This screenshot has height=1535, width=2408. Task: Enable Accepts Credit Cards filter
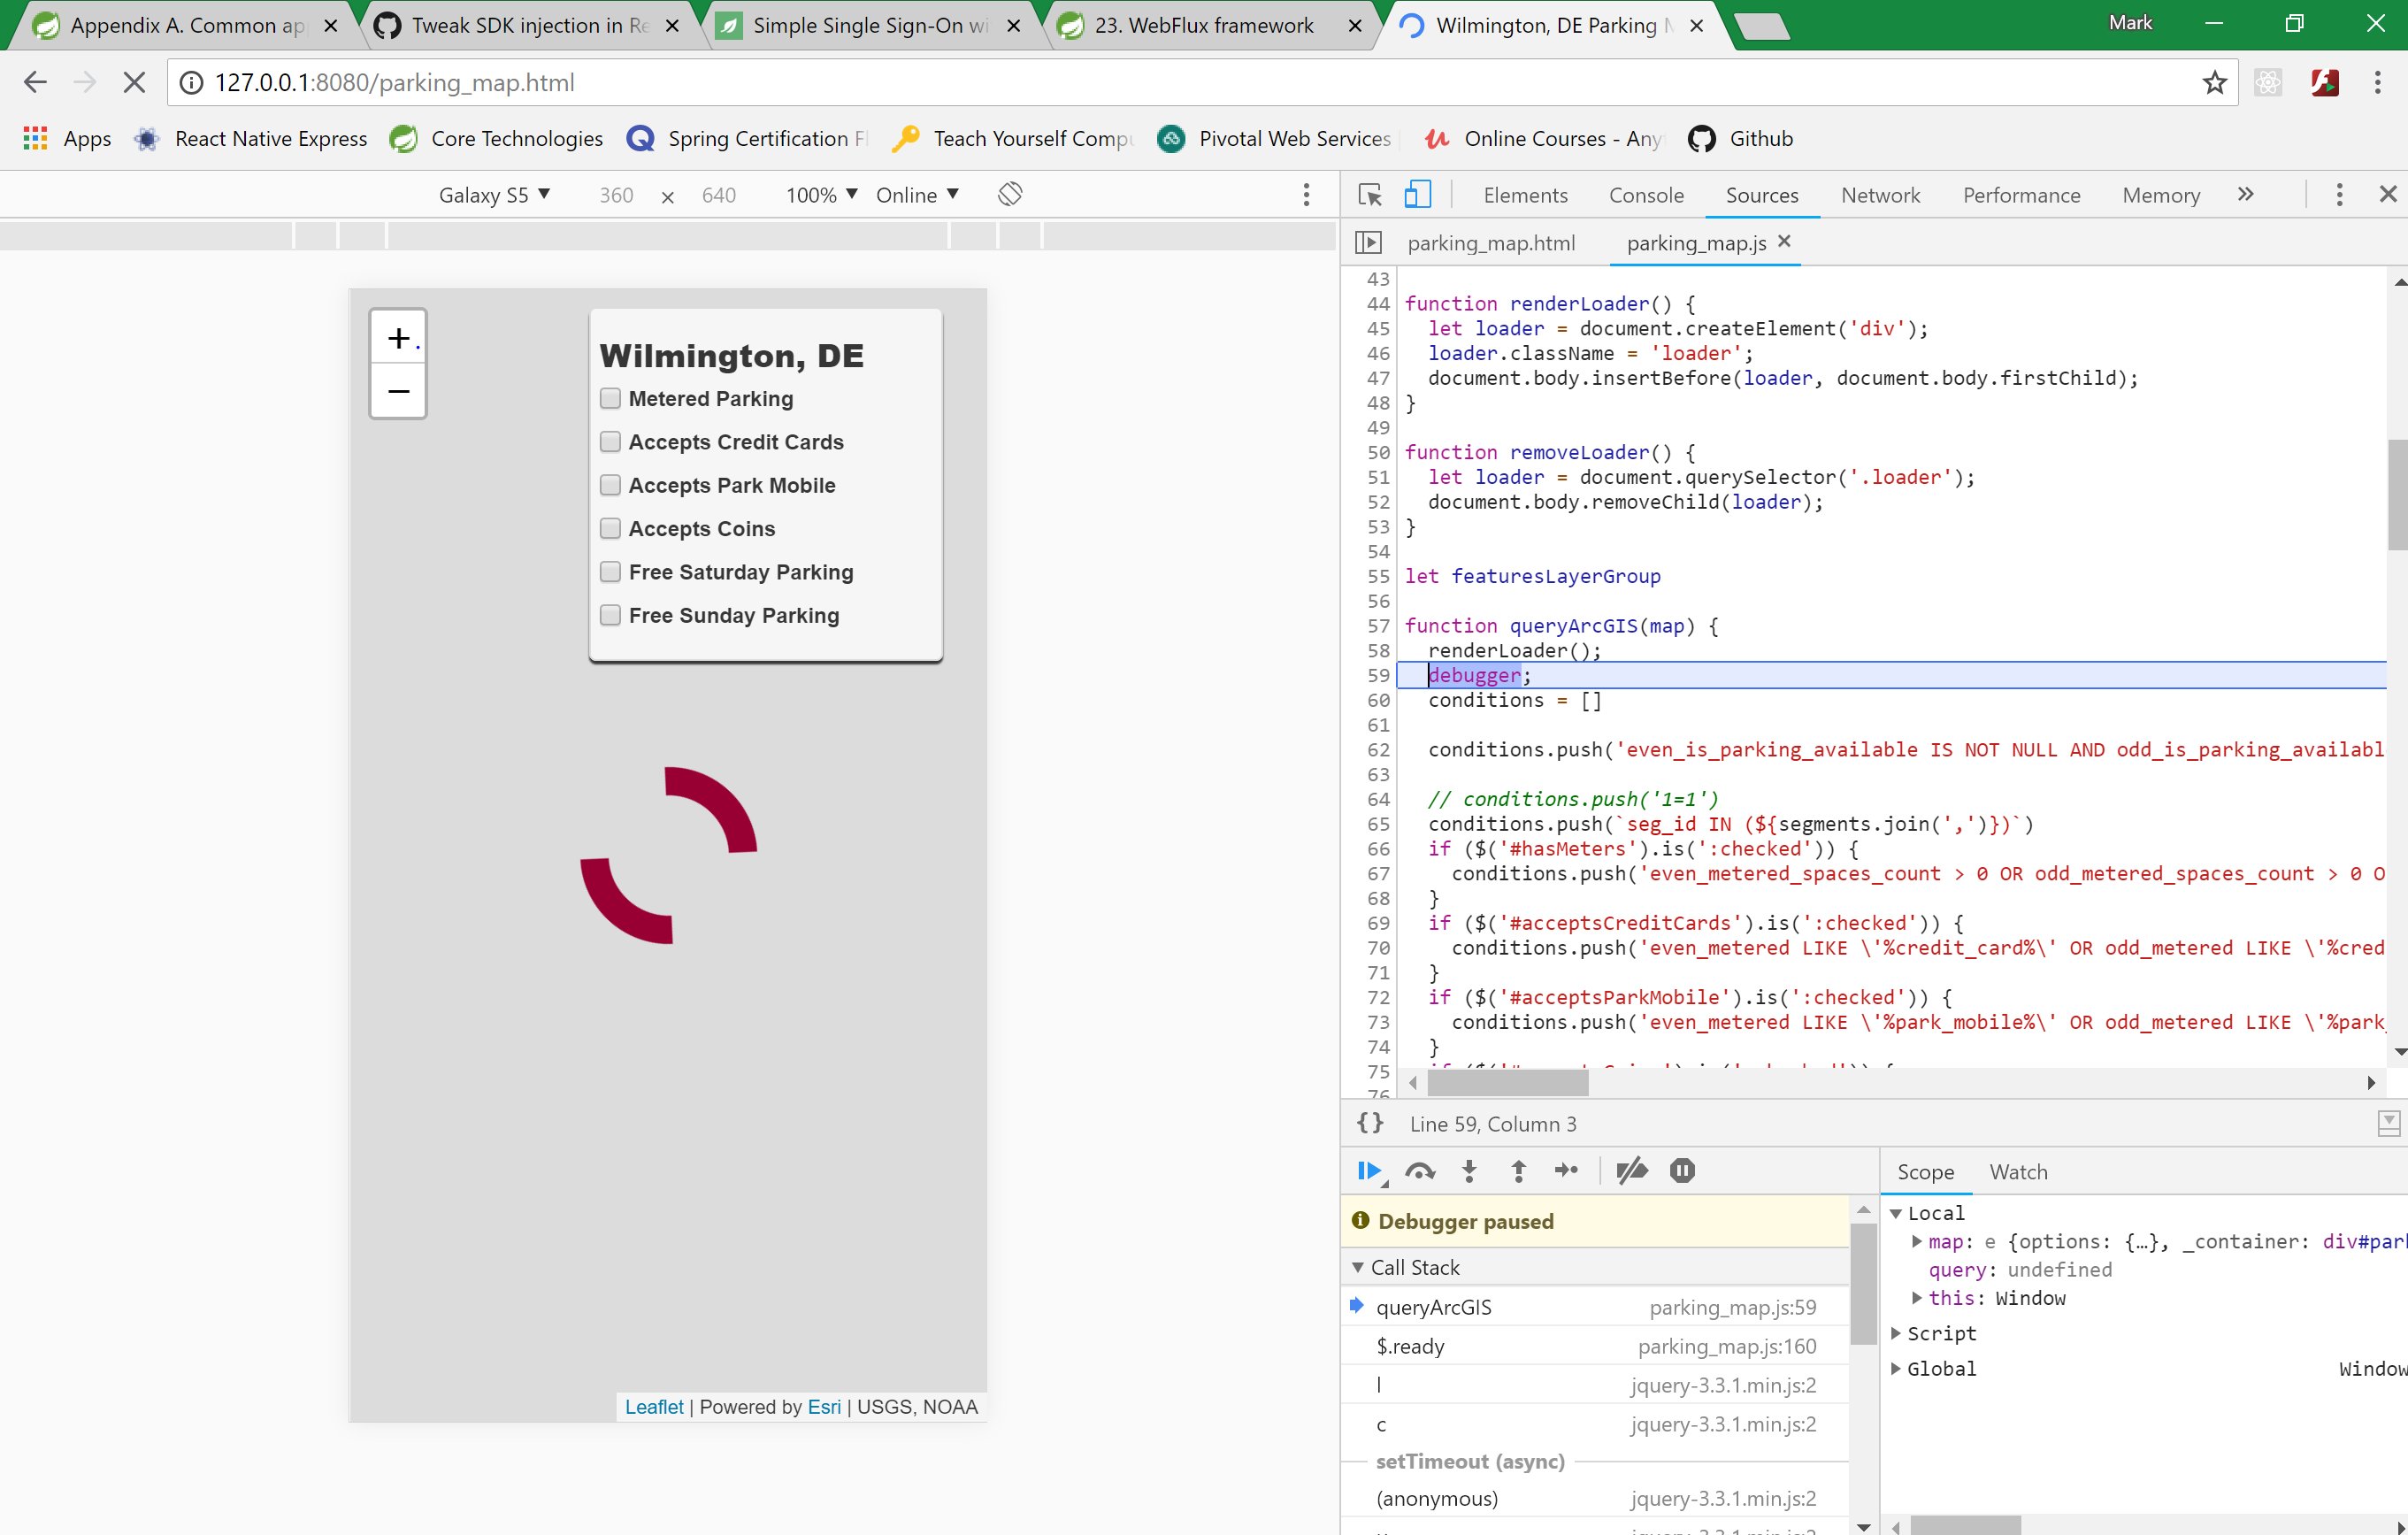click(610, 442)
